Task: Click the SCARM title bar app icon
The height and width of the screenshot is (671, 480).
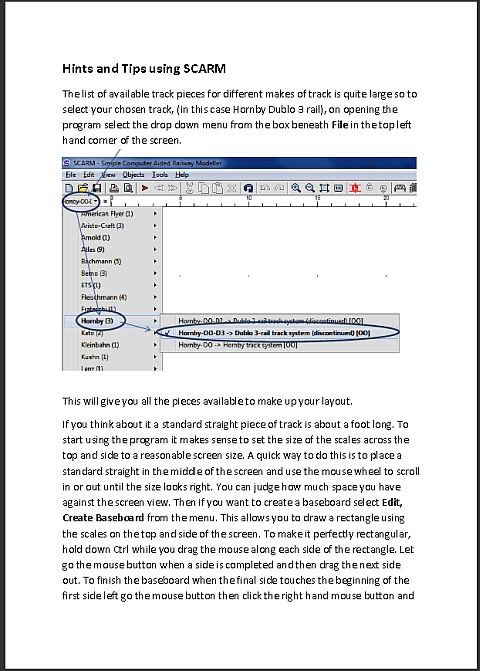Action: pos(67,163)
